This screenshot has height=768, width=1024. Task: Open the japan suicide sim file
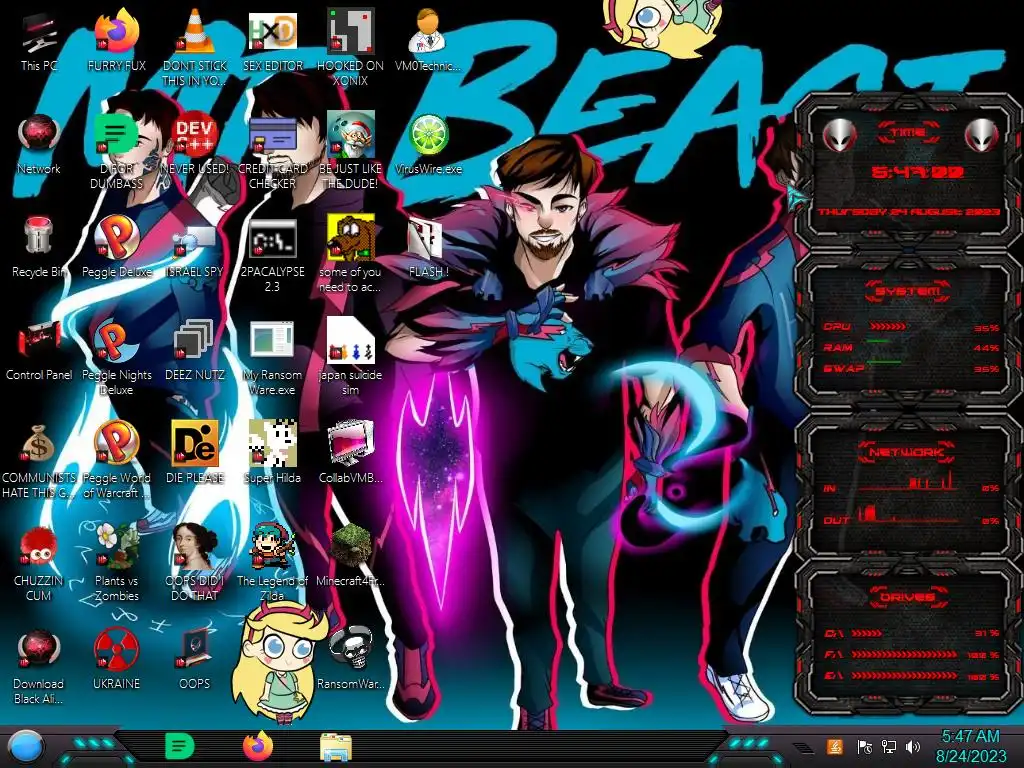click(350, 358)
